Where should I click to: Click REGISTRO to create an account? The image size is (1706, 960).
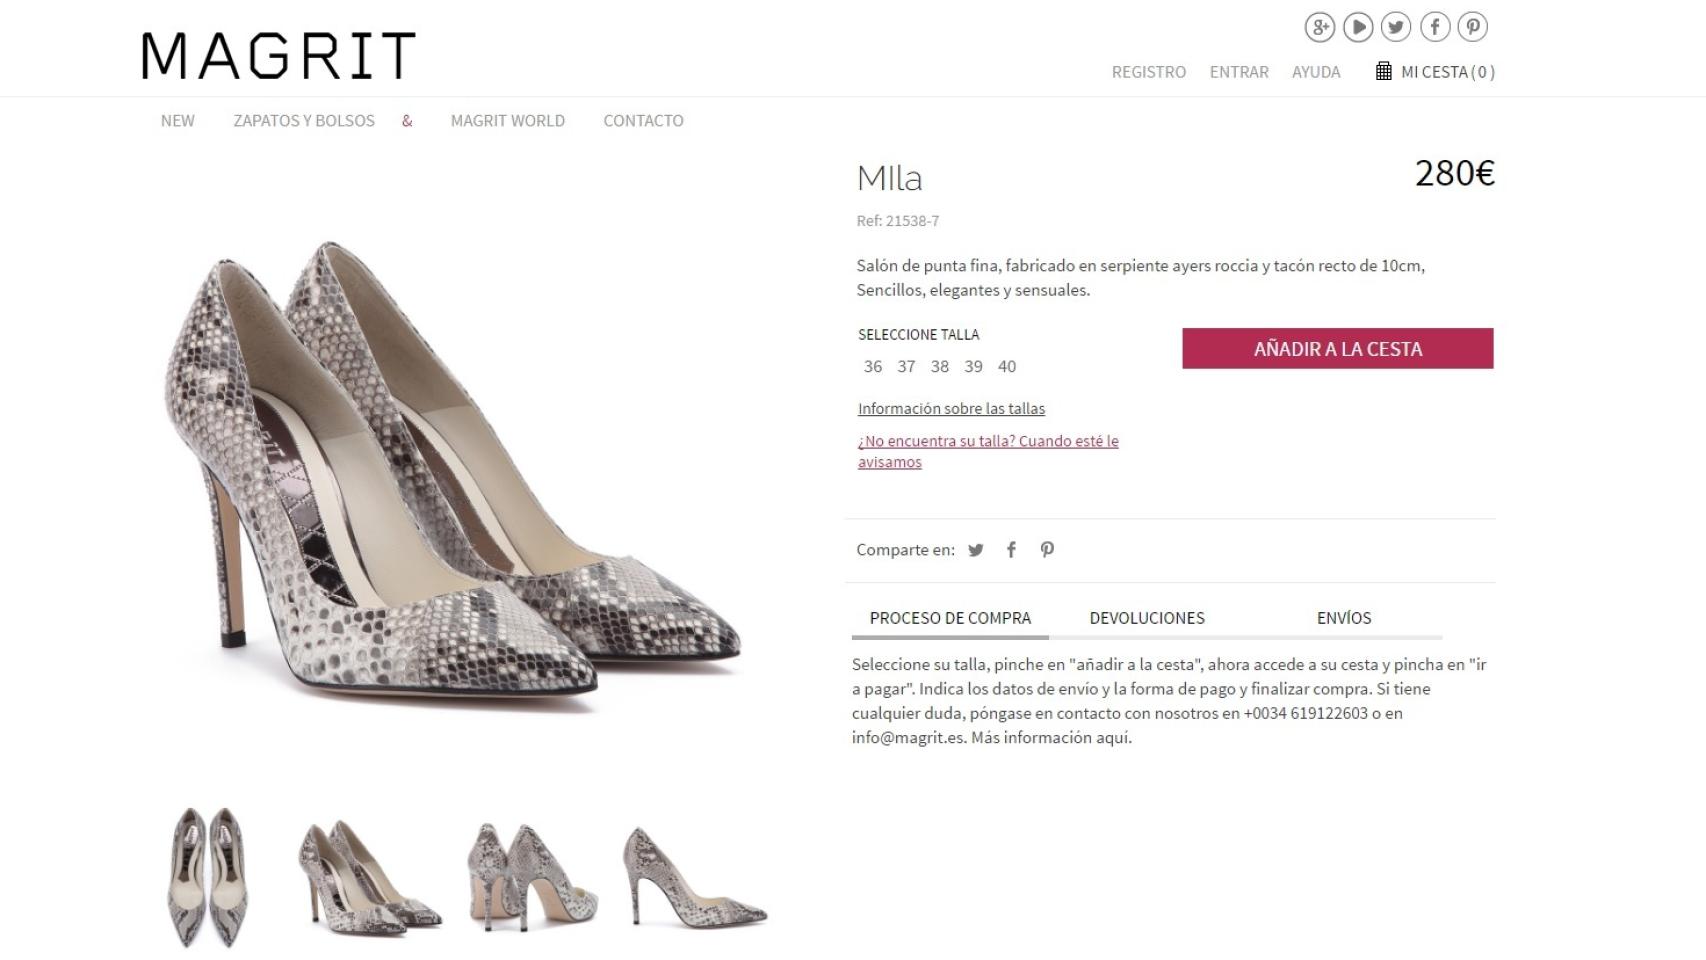pos(1148,71)
